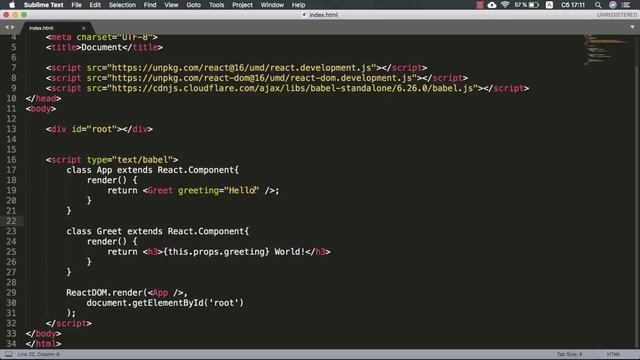Open the Selection menu
This screenshot has width=640, height=360.
(x=122, y=5)
